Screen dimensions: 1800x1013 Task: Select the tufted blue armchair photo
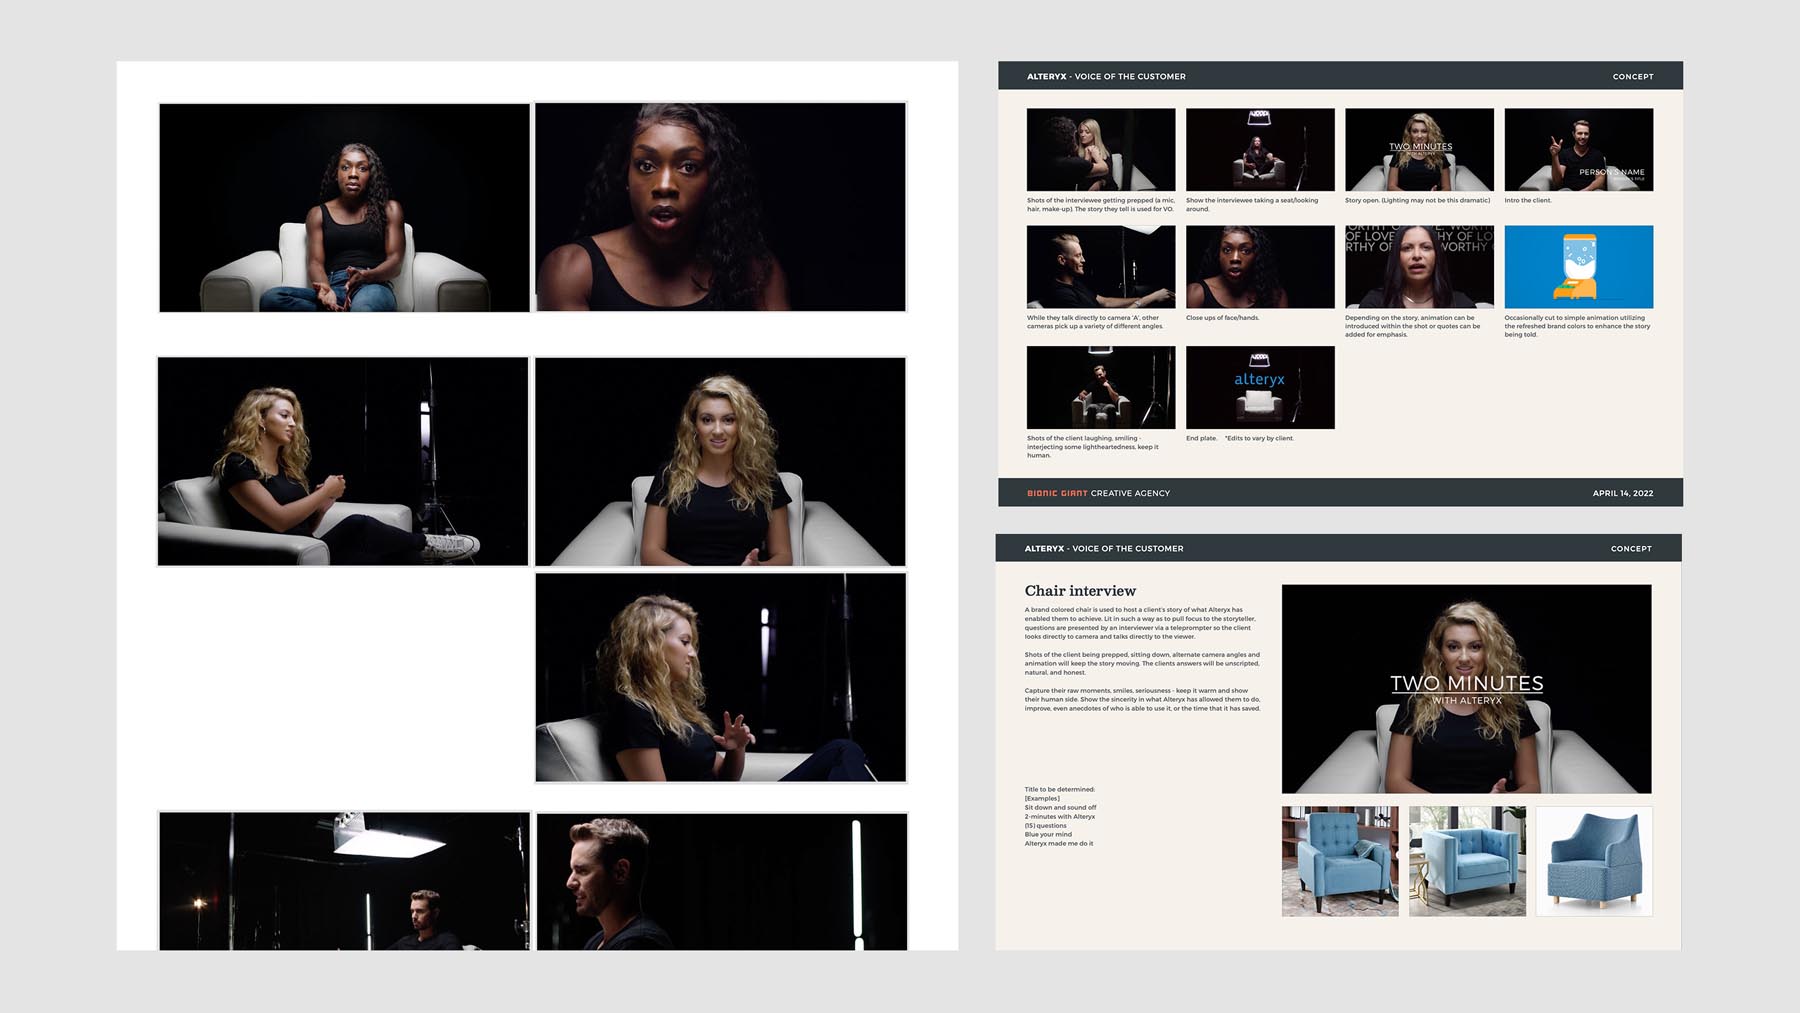click(1340, 861)
